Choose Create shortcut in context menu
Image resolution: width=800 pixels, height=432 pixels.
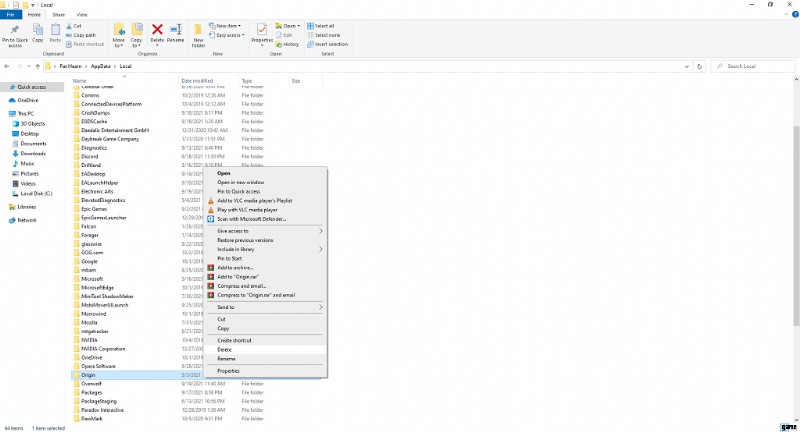pos(265,341)
